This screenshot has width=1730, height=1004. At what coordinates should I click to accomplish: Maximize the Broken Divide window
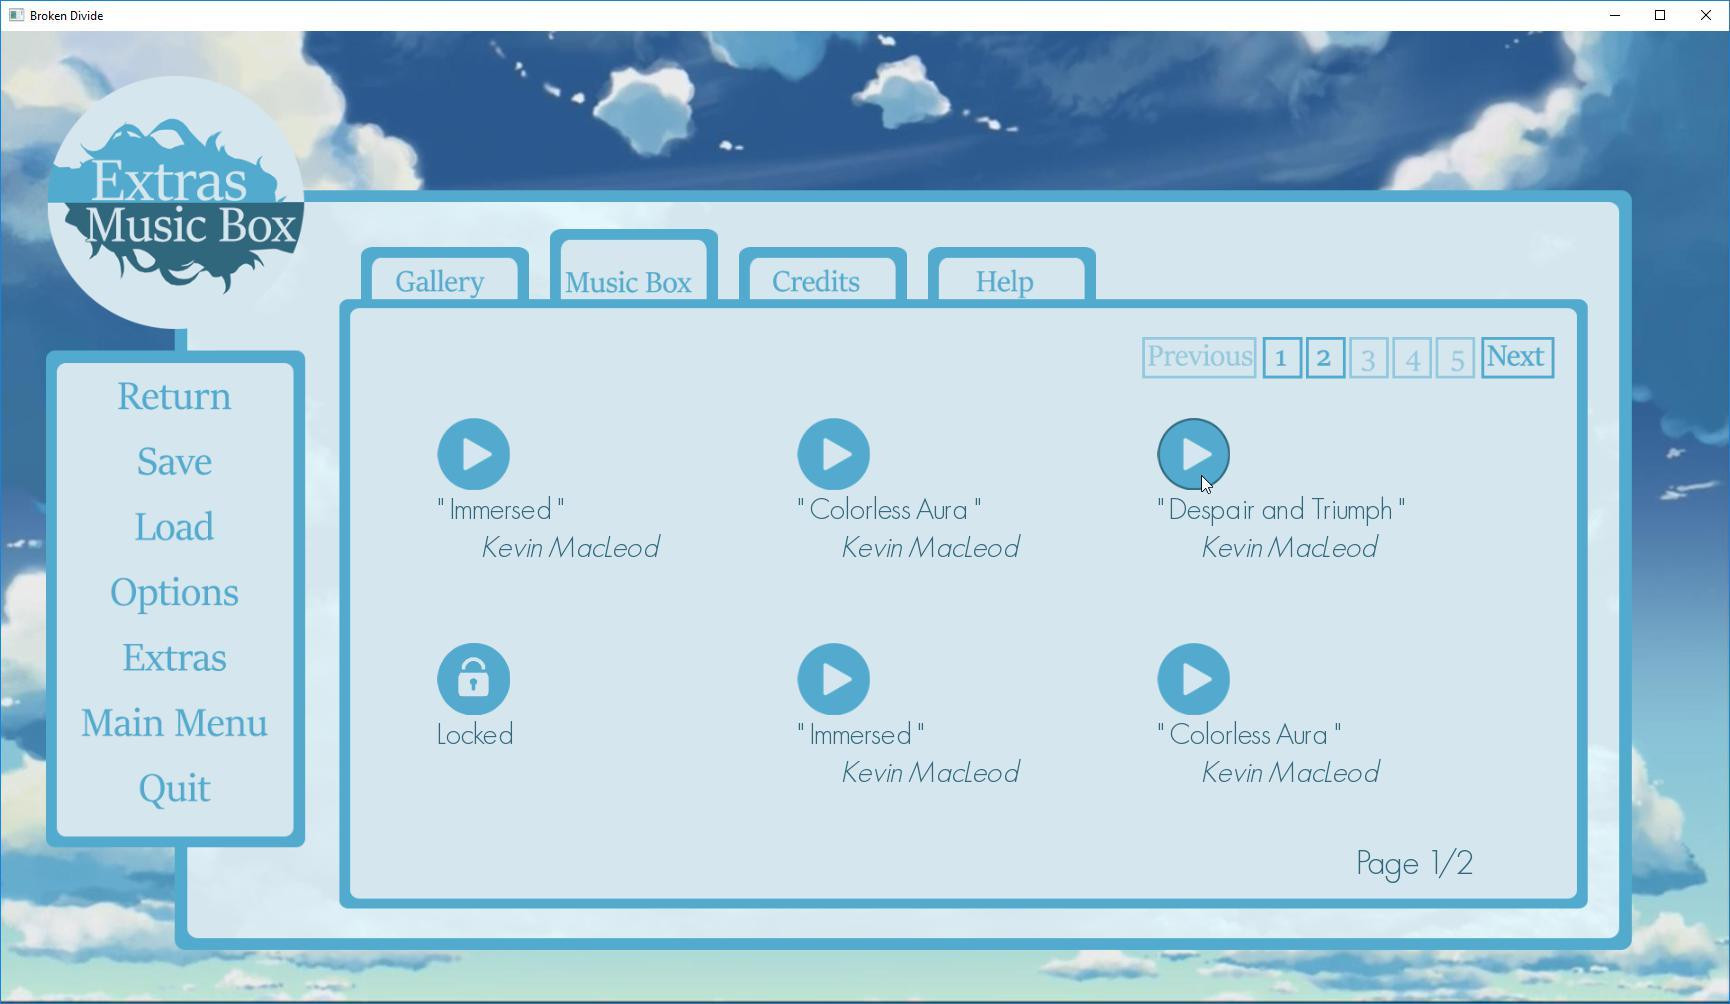coord(1660,15)
